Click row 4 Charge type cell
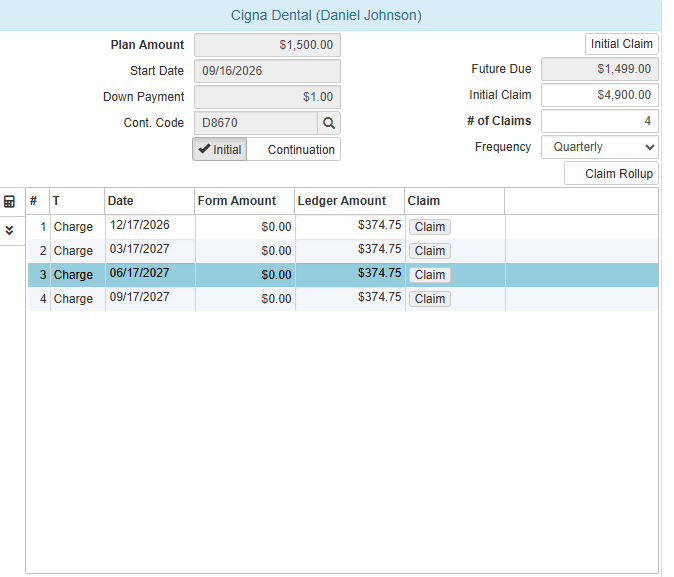Image resolution: width=674 pixels, height=577 pixels. click(x=78, y=299)
